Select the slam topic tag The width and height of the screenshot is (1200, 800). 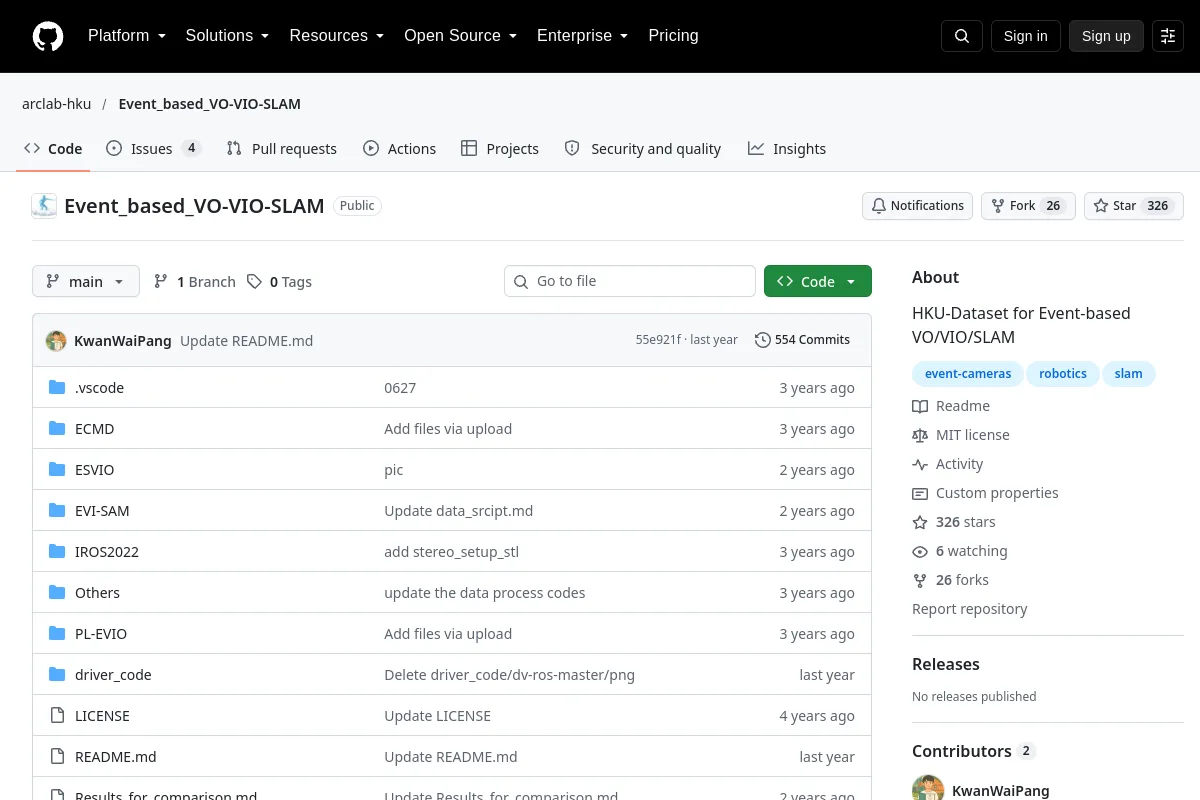tap(1129, 374)
